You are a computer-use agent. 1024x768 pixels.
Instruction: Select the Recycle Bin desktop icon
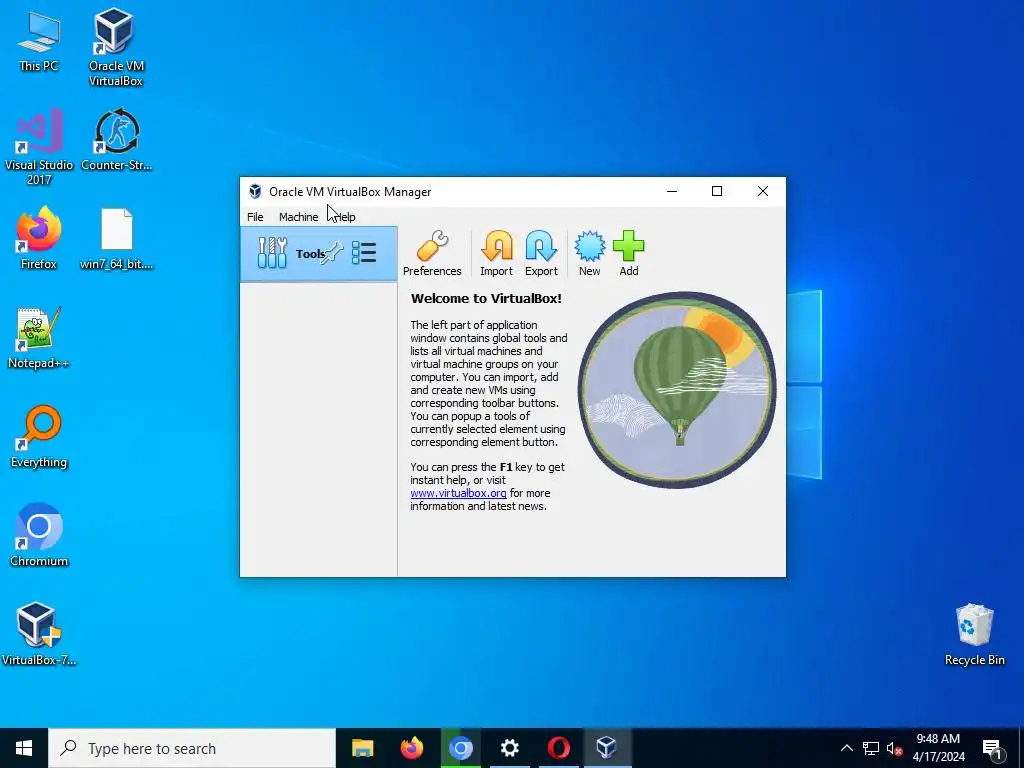coord(974,634)
